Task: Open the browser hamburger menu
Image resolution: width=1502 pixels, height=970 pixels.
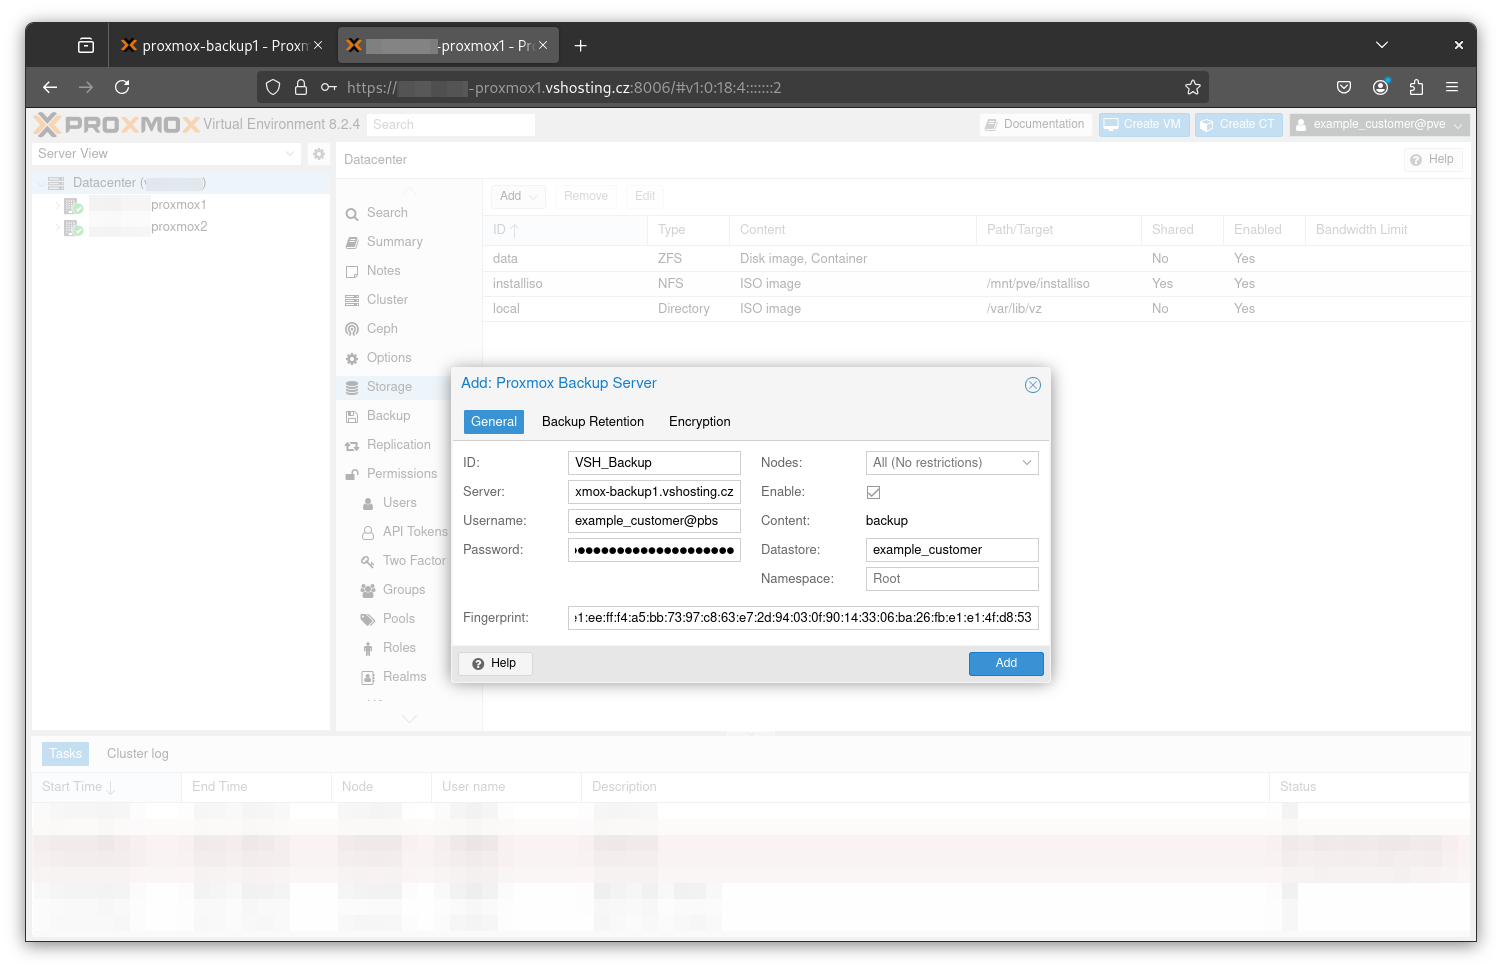Action: pos(1452,87)
